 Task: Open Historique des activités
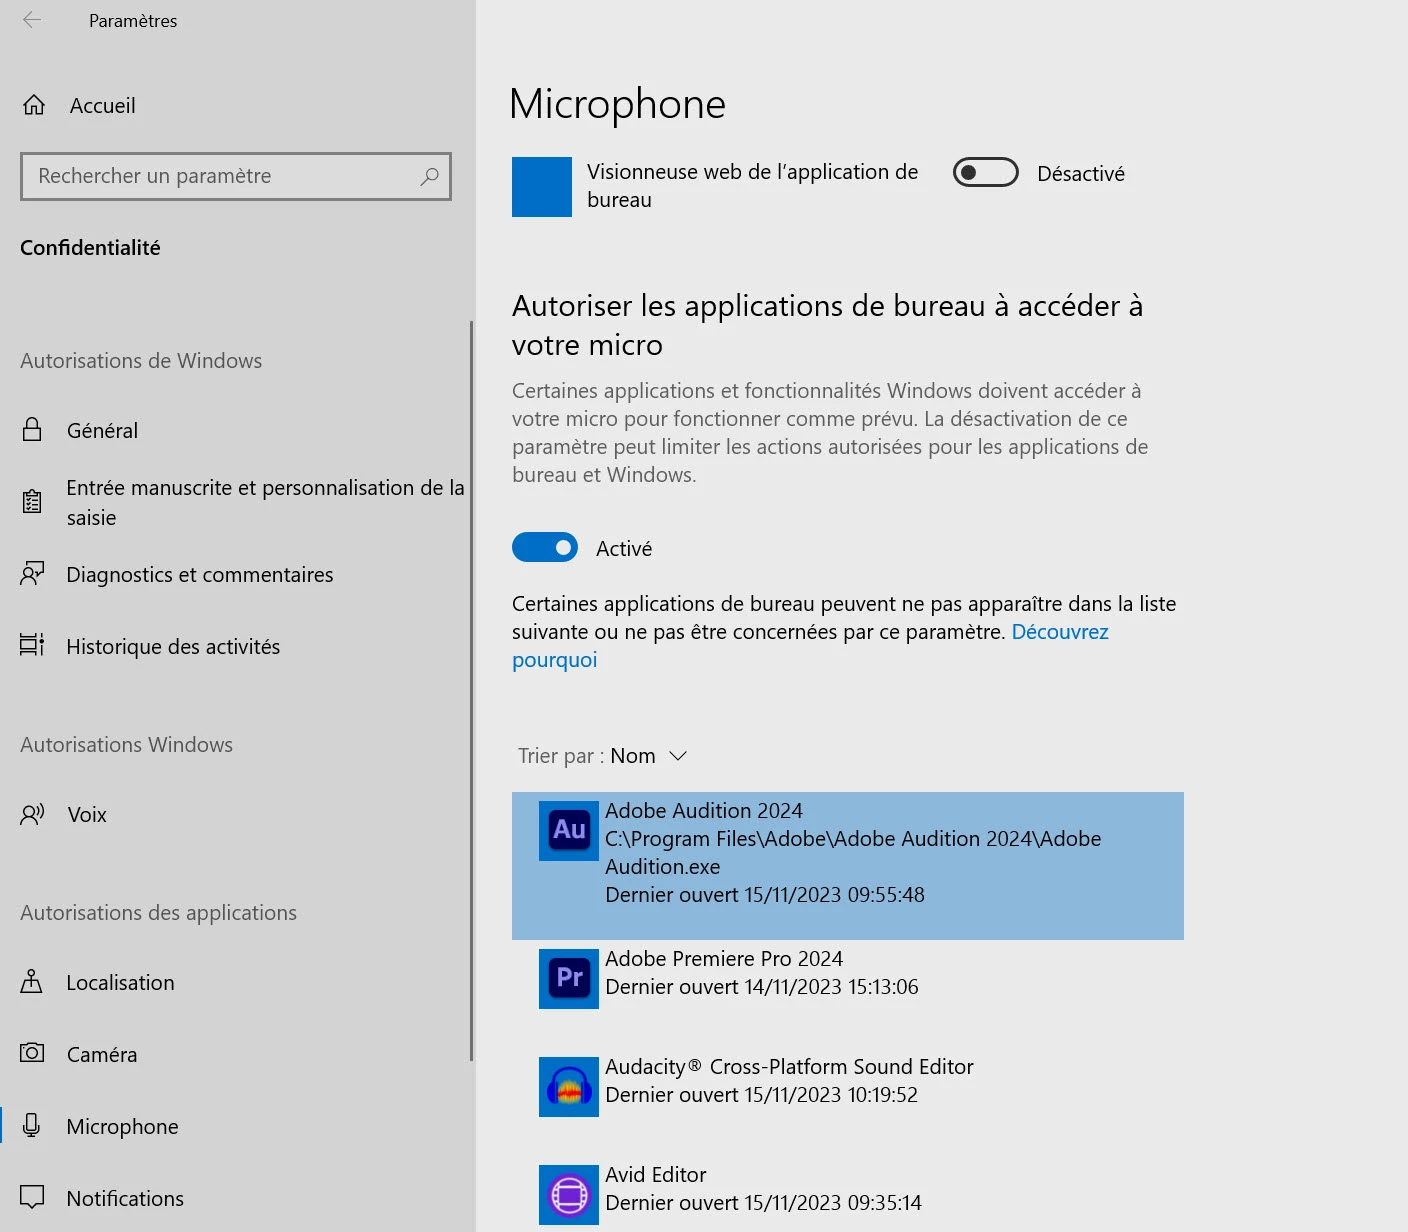235,646
